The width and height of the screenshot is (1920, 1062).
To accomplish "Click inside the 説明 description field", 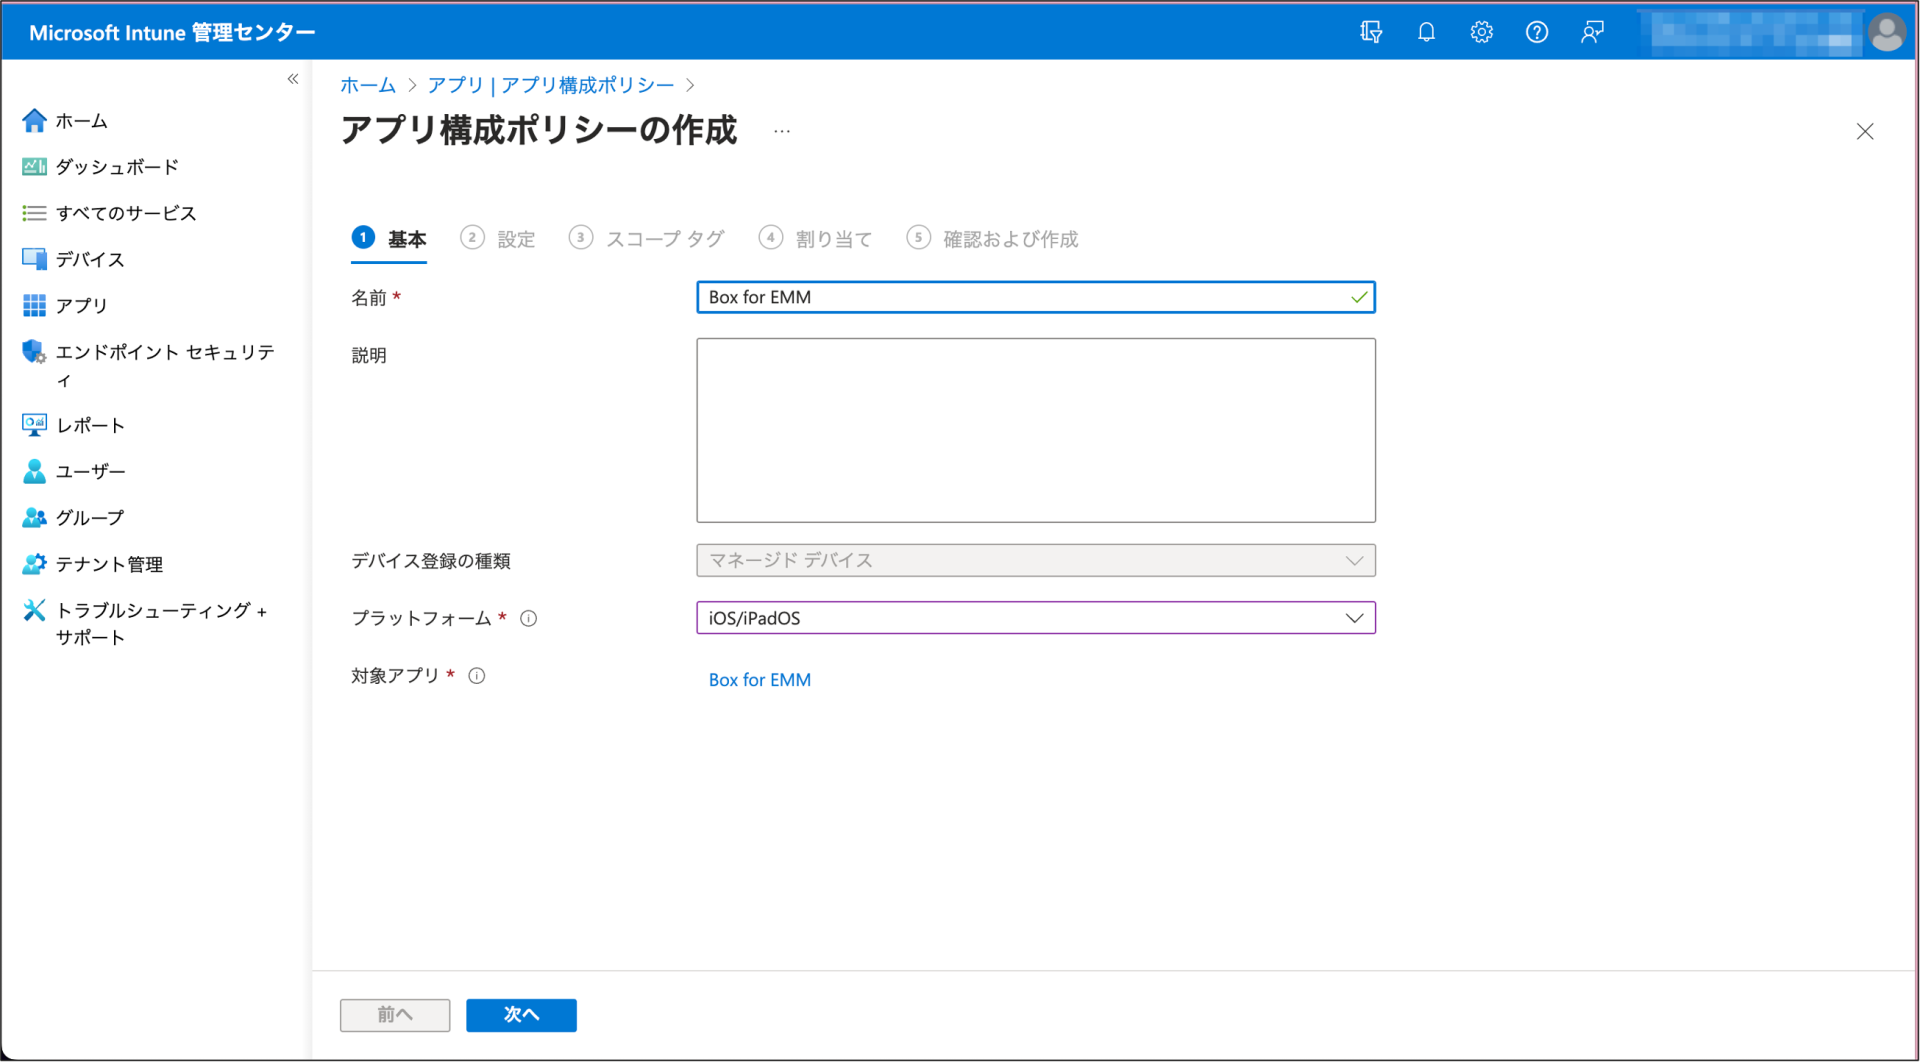I will click(1036, 430).
